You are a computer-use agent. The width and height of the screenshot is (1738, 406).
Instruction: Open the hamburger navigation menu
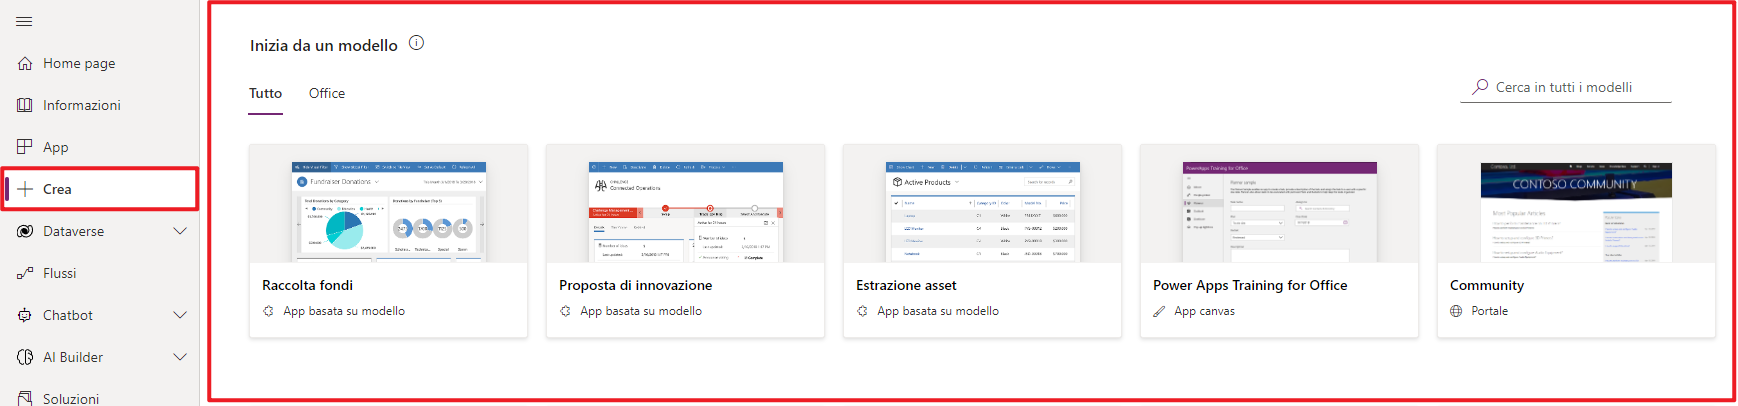click(x=25, y=21)
